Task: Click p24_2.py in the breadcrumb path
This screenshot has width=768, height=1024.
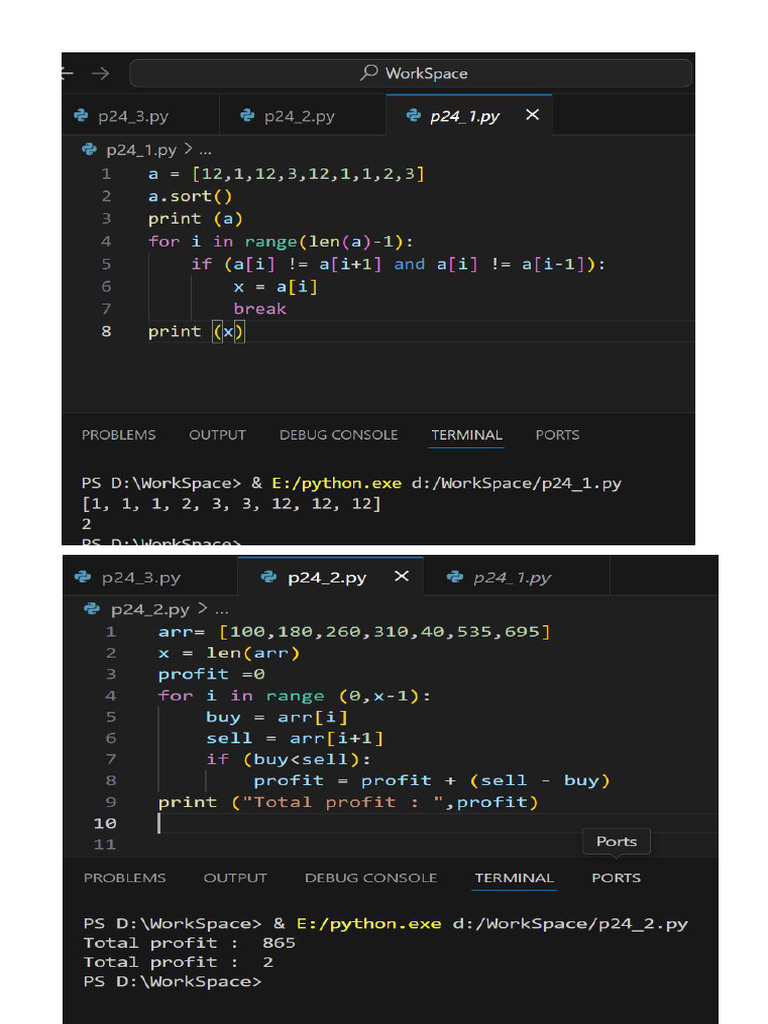Action: [150, 609]
